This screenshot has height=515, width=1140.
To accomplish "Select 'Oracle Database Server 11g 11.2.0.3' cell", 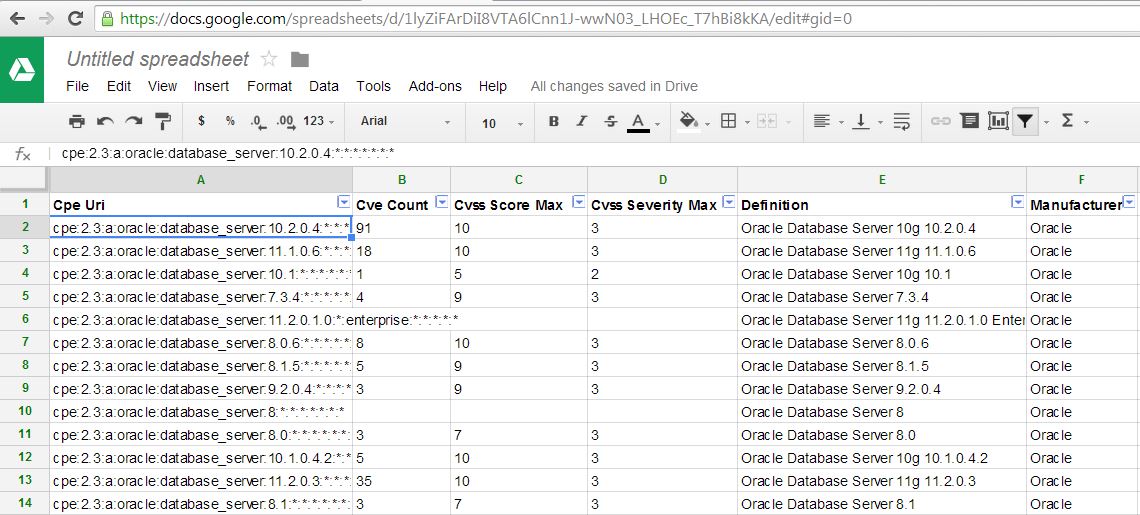I will [882, 481].
